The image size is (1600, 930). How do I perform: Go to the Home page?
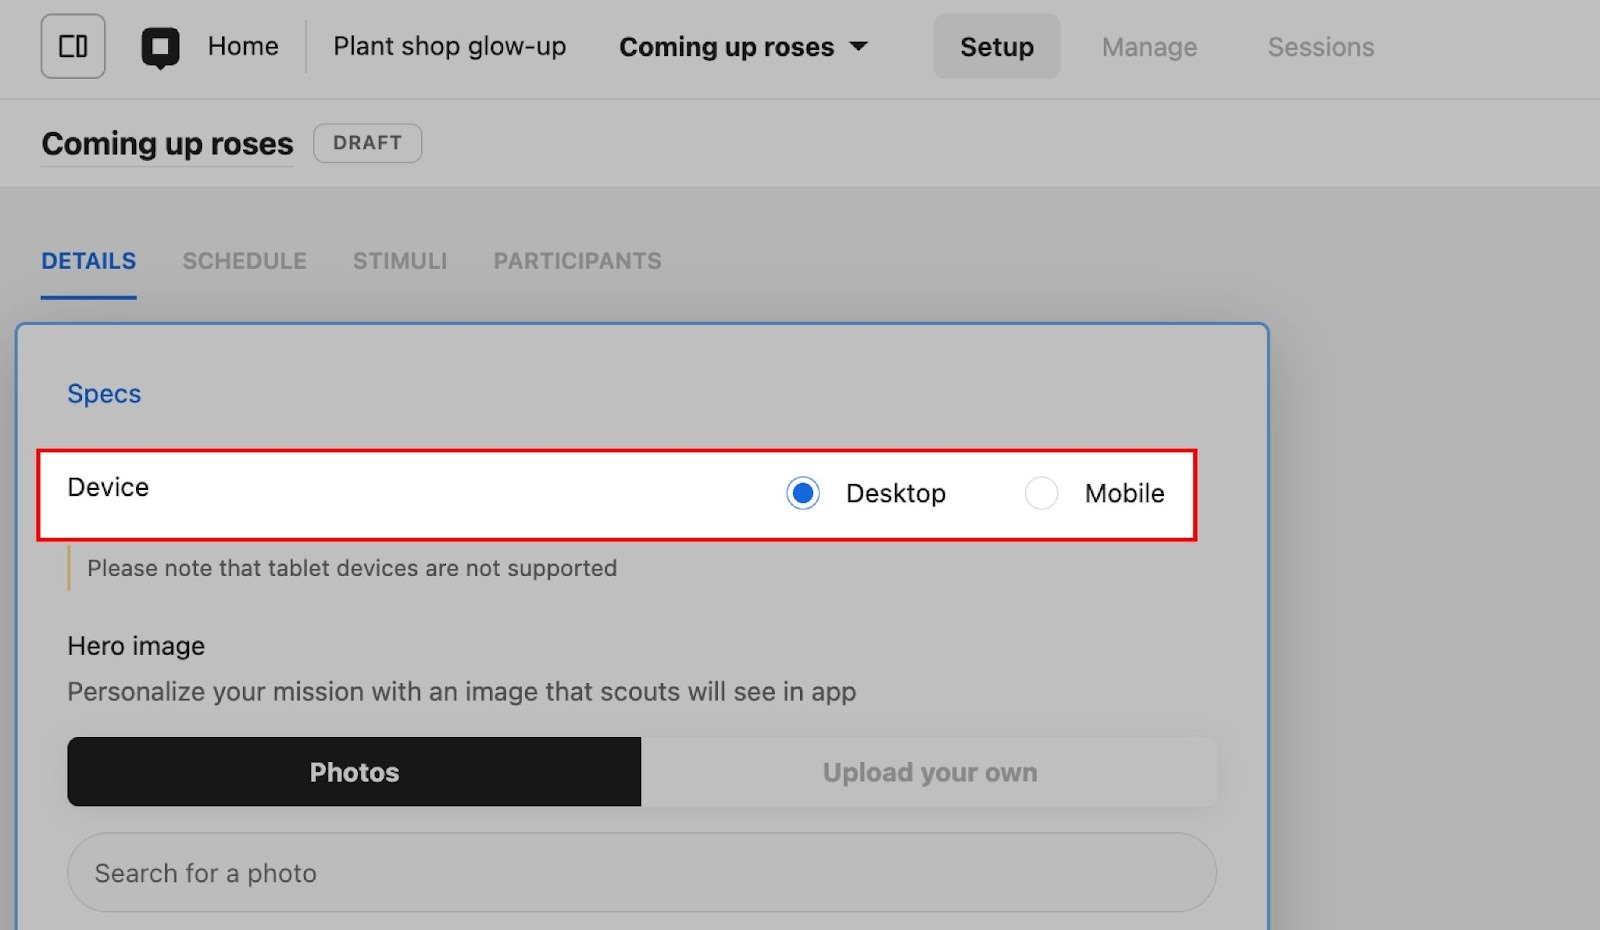point(243,46)
